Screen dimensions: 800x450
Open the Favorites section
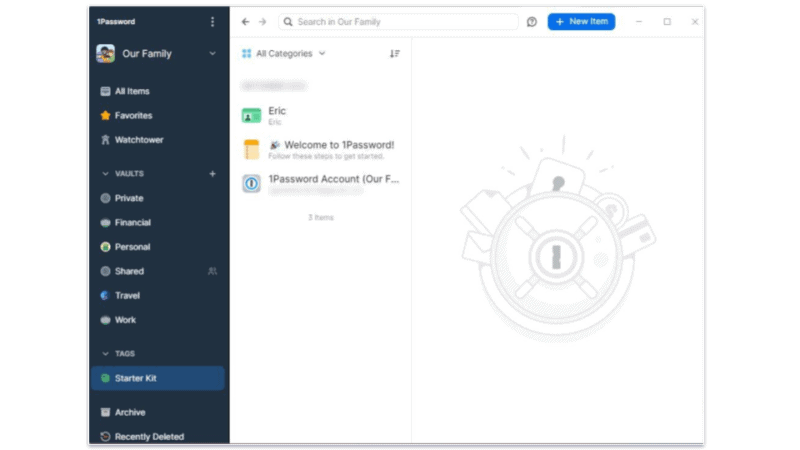157,115
